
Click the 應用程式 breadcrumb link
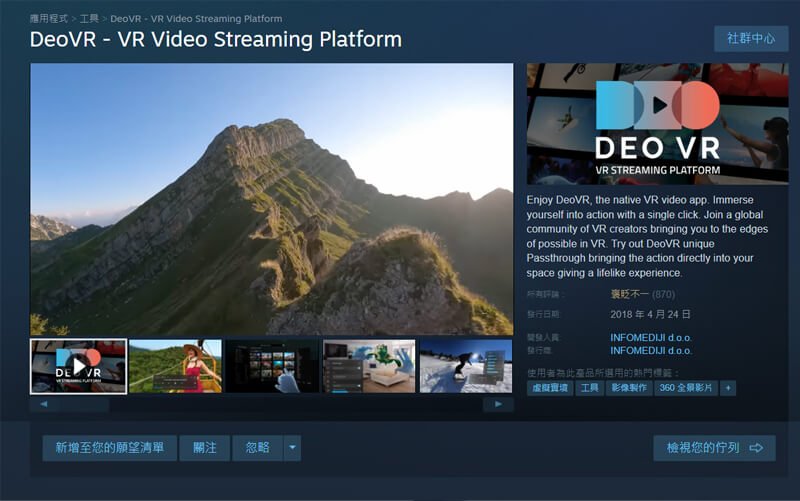pos(48,19)
